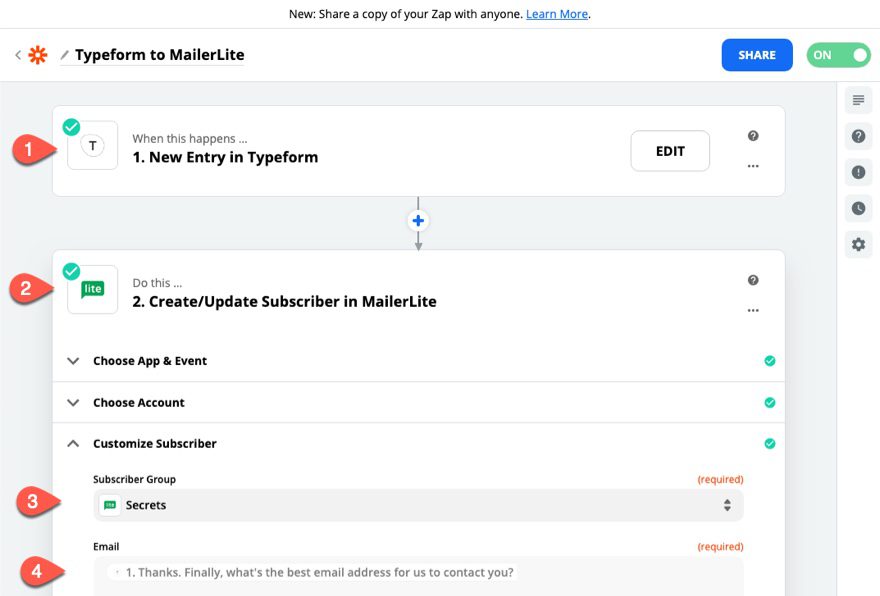The height and width of the screenshot is (596, 880).
Task: Click the Customize Subscriber completed checkmark
Action: (770, 443)
